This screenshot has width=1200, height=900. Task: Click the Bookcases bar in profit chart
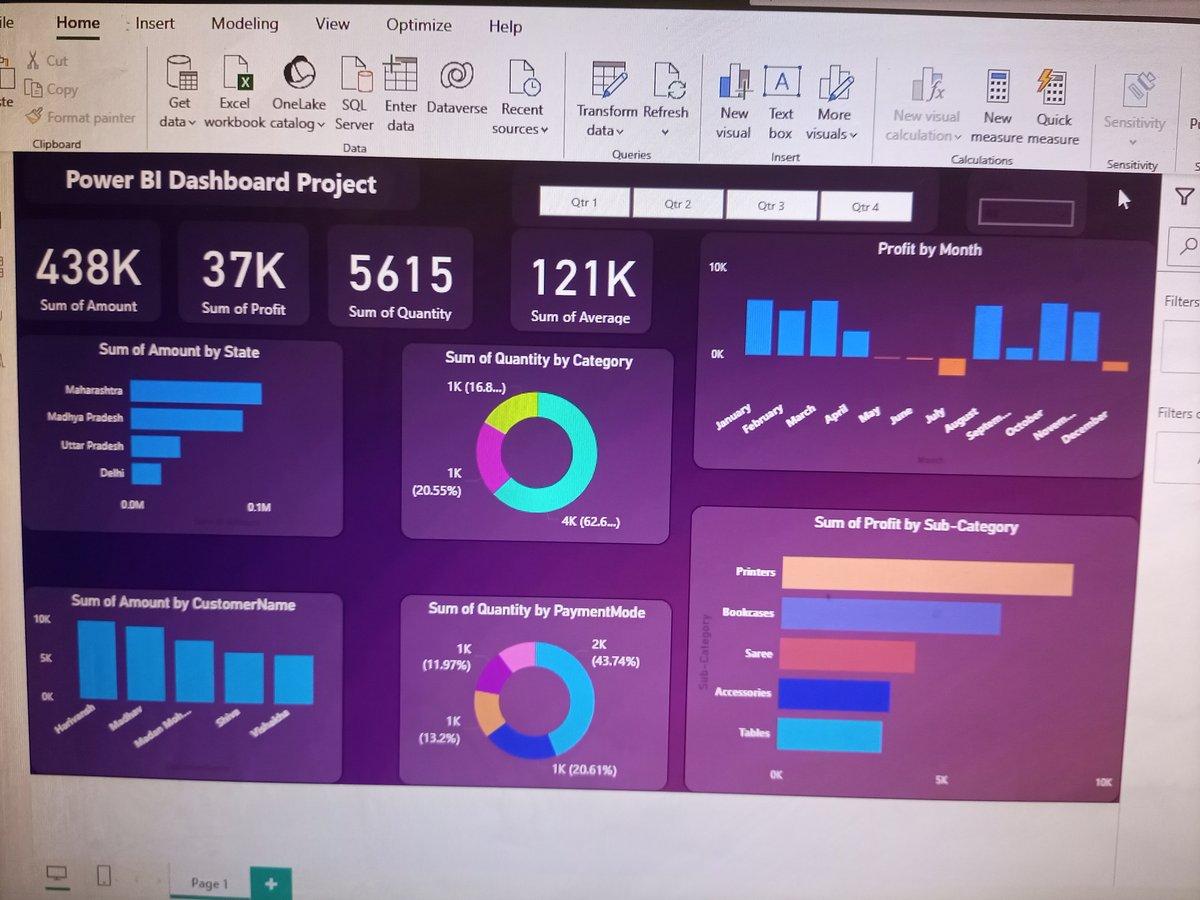tap(890, 617)
